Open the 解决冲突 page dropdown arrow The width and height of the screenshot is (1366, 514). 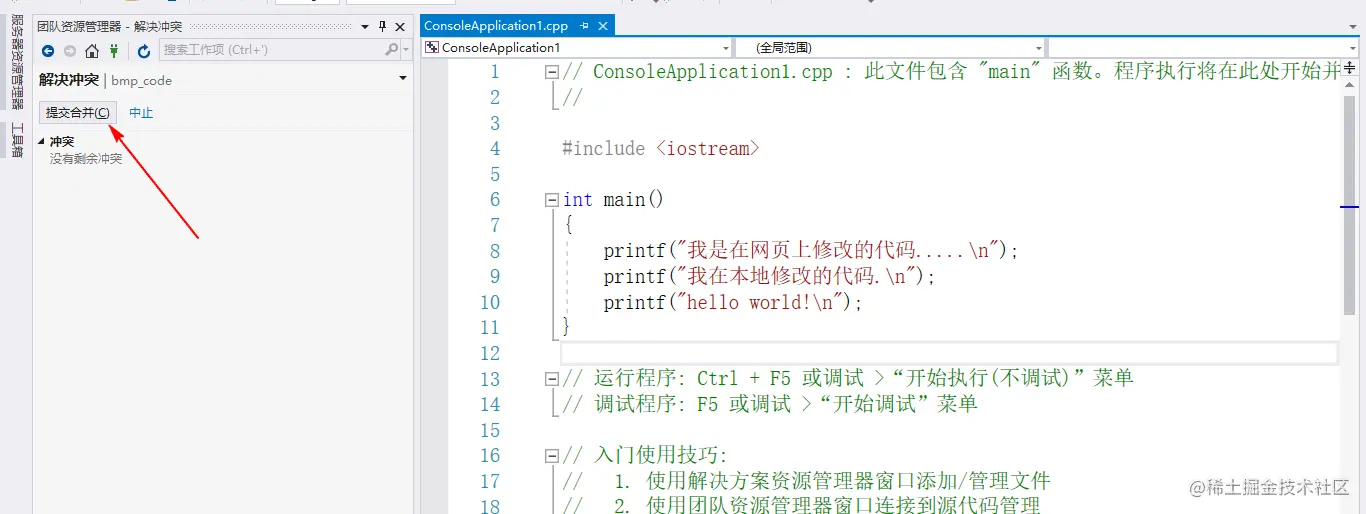pyautogui.click(x=403, y=79)
